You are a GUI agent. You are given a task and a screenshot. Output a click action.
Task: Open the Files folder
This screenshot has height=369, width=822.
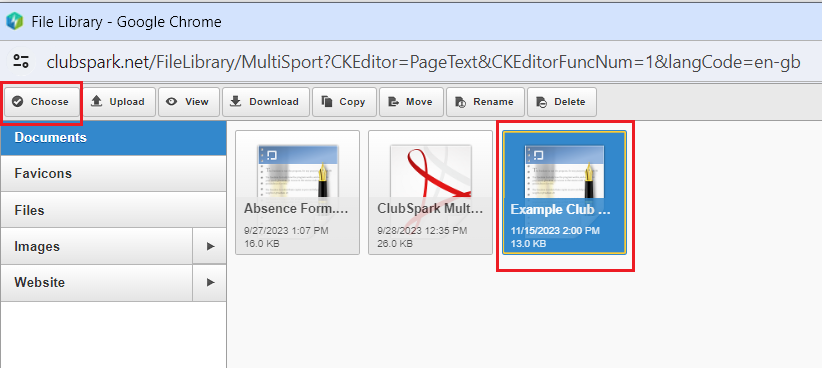pos(113,210)
